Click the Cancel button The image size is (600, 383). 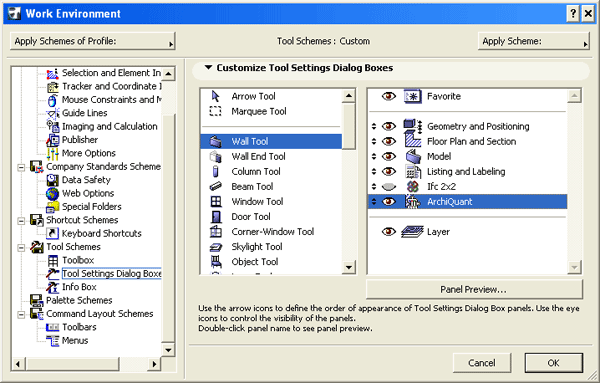point(482,363)
